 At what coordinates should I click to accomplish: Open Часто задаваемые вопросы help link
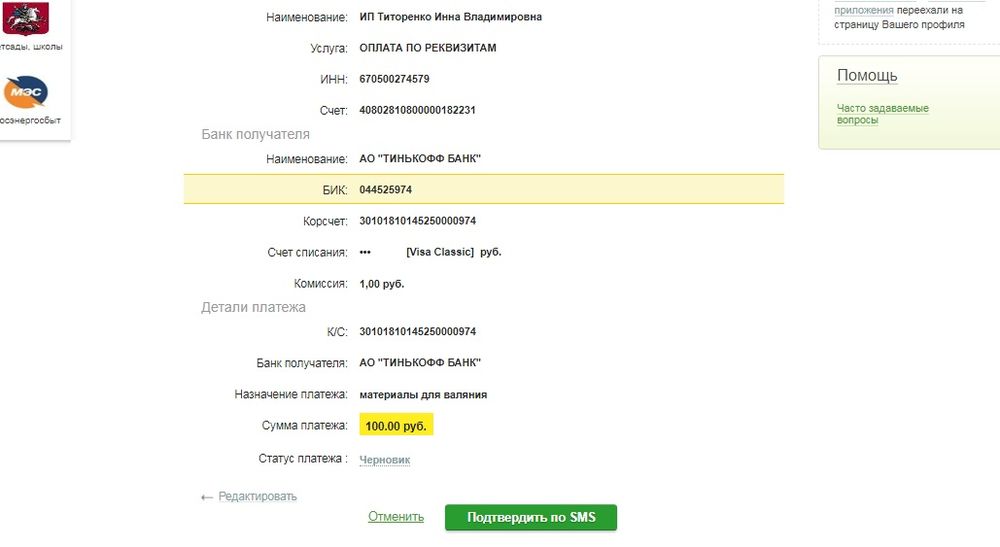[883, 114]
